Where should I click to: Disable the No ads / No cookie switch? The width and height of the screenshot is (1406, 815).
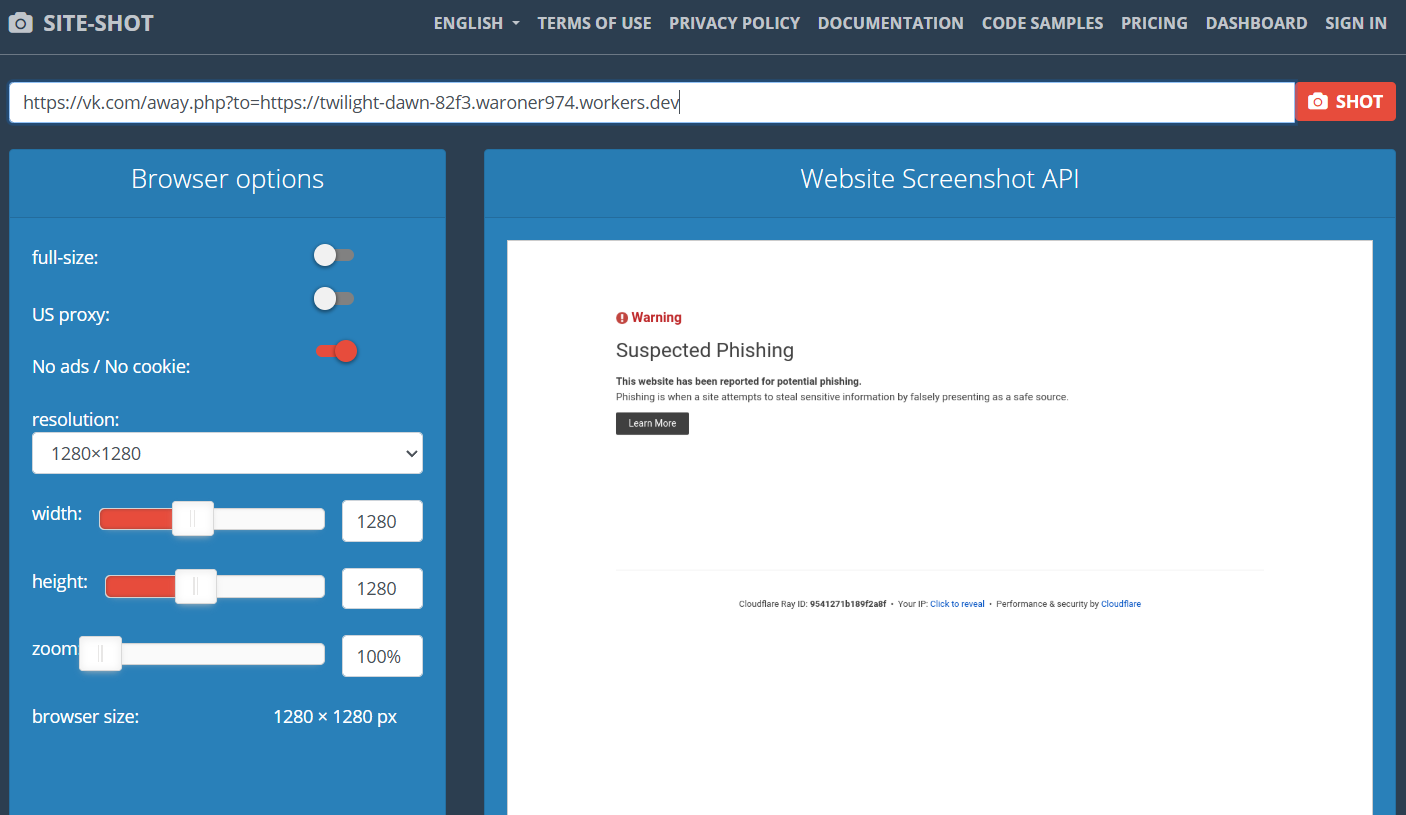click(336, 351)
